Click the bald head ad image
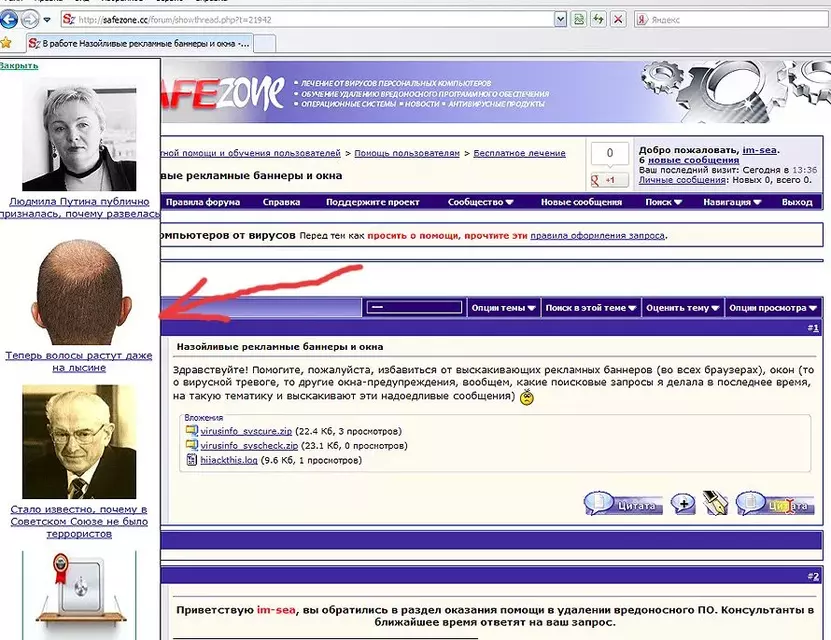 (x=79, y=291)
